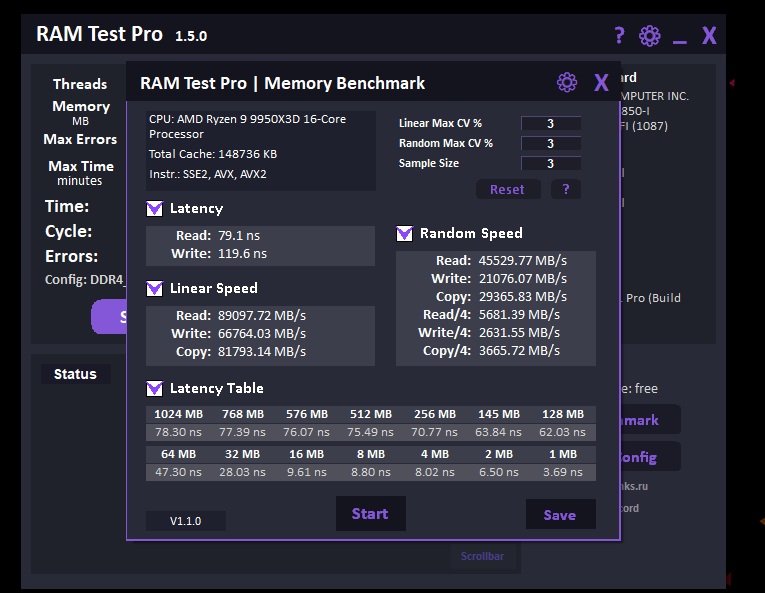Click the Scrollbar button below the dialog
This screenshot has width=765, height=593.
point(482,556)
